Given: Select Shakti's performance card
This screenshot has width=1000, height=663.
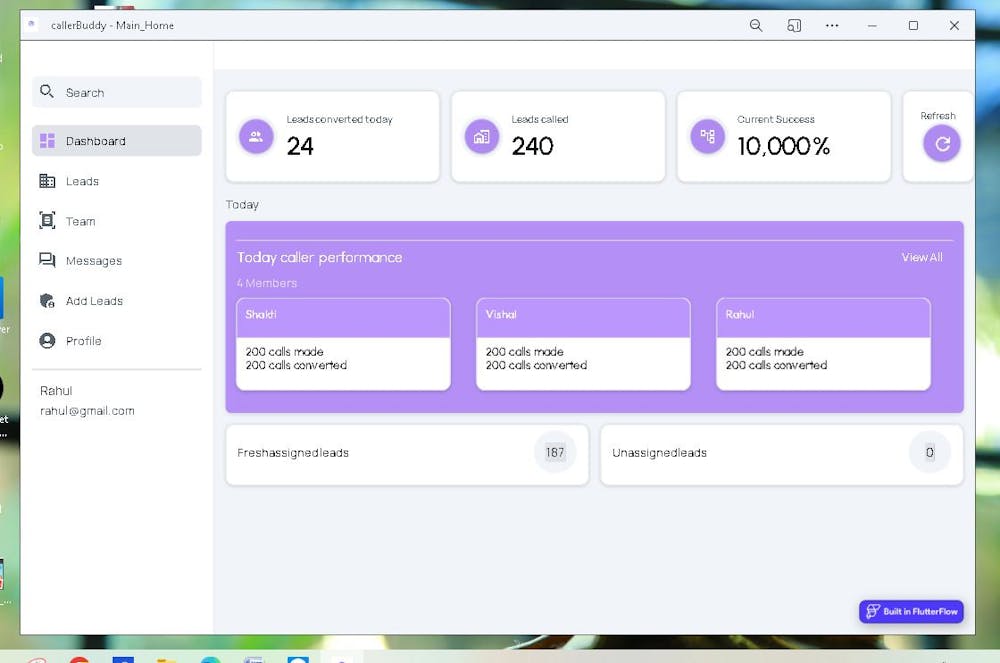Looking at the screenshot, I should point(343,344).
